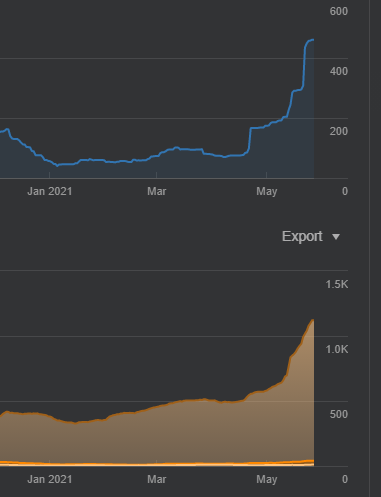Open the Export dropdown menu

(311, 236)
